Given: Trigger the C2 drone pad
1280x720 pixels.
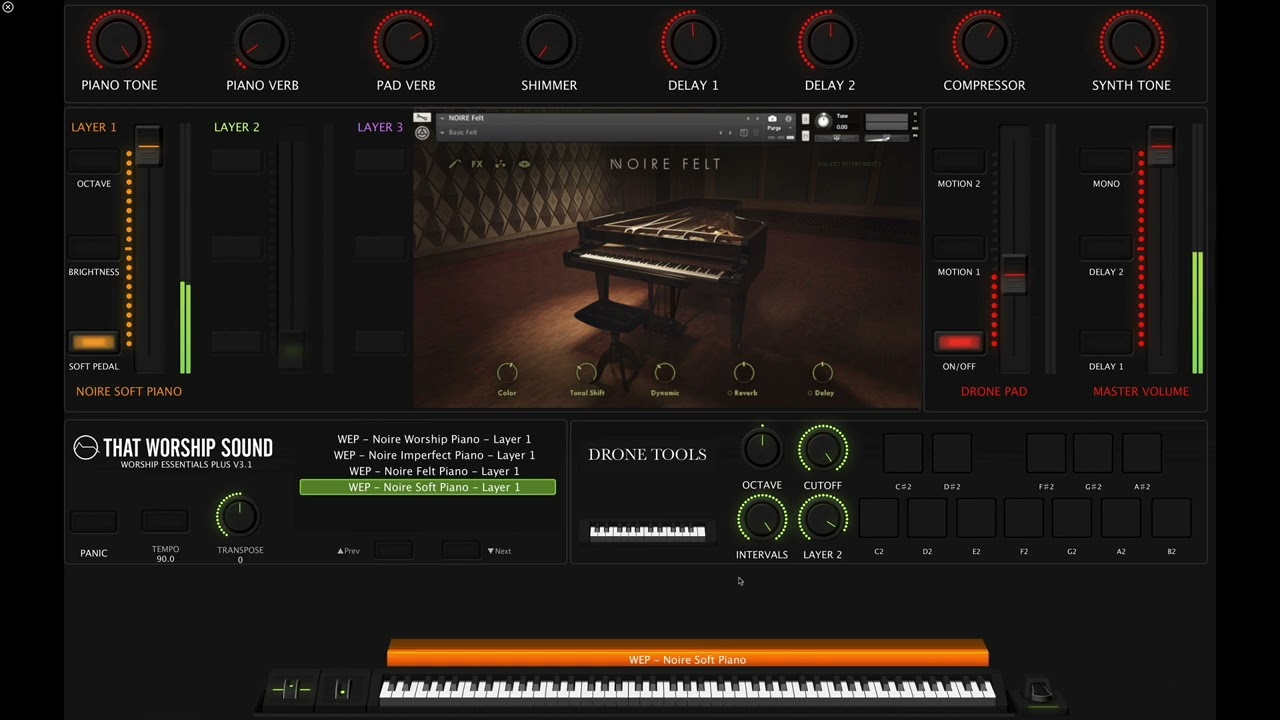Looking at the screenshot, I should point(879,519).
